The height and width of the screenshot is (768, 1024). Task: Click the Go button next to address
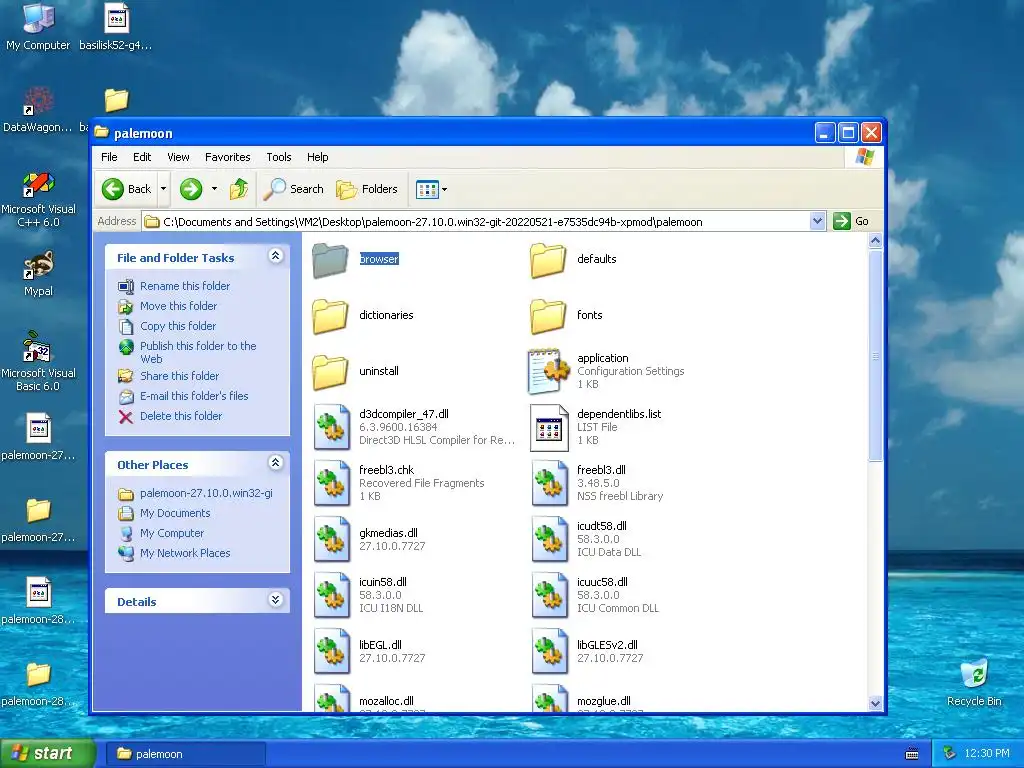point(851,221)
